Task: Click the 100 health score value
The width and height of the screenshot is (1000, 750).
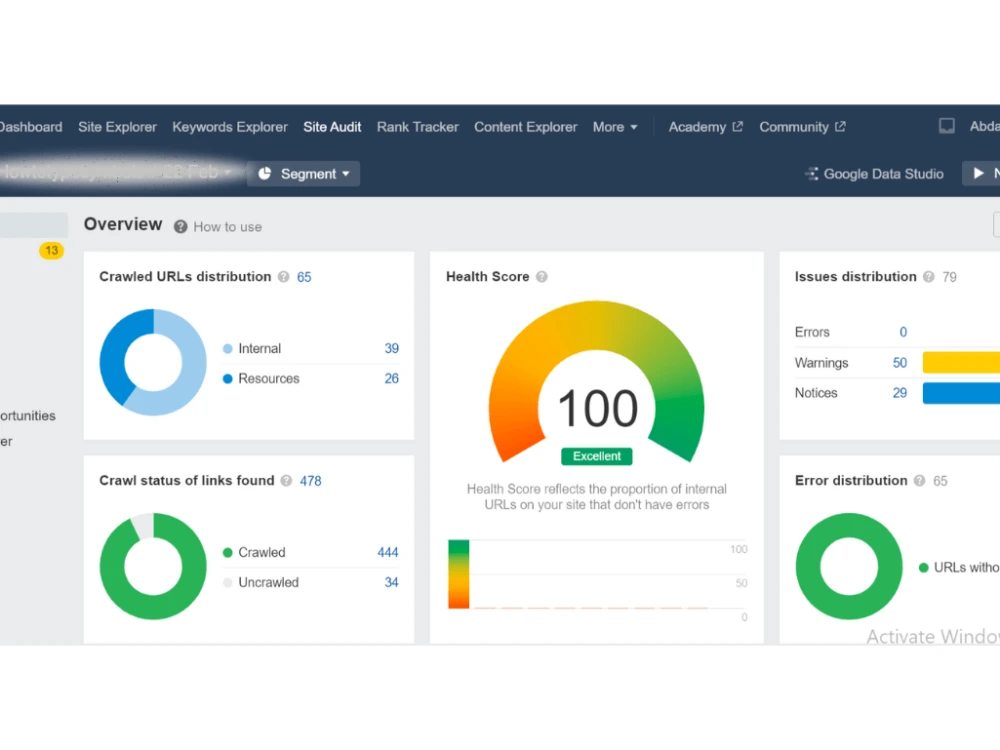Action: point(597,408)
